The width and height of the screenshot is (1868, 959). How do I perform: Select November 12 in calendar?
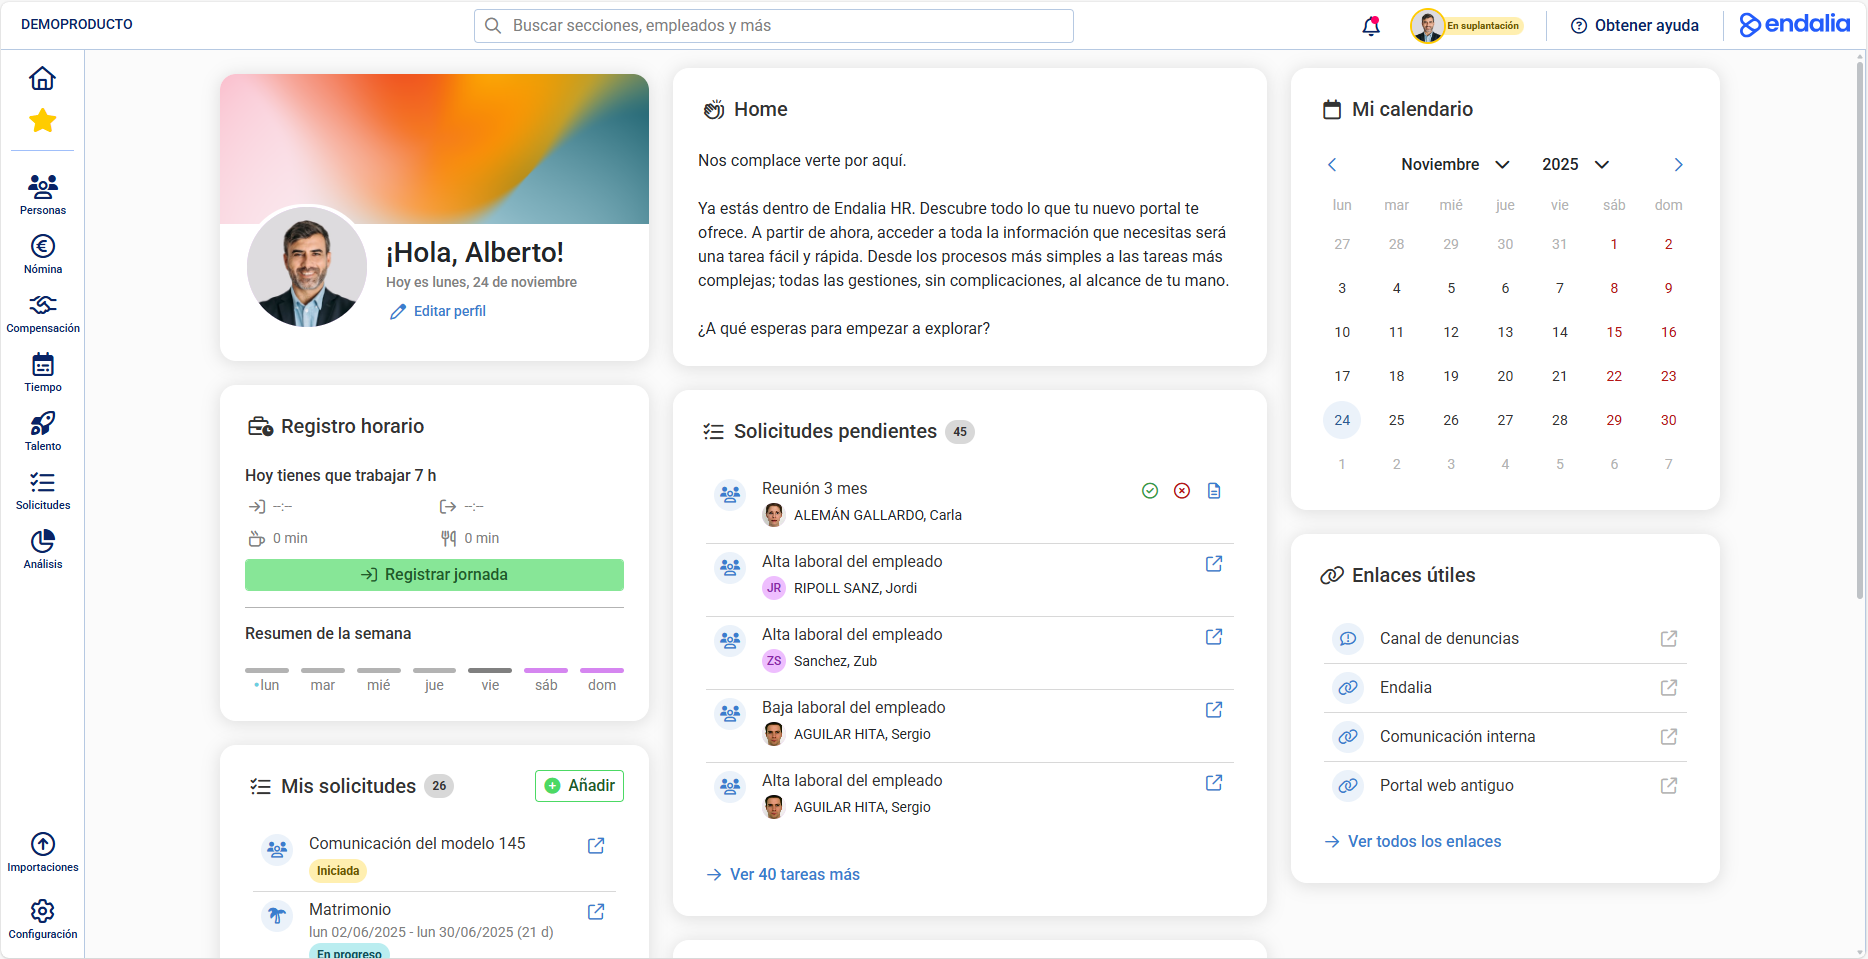click(x=1451, y=332)
